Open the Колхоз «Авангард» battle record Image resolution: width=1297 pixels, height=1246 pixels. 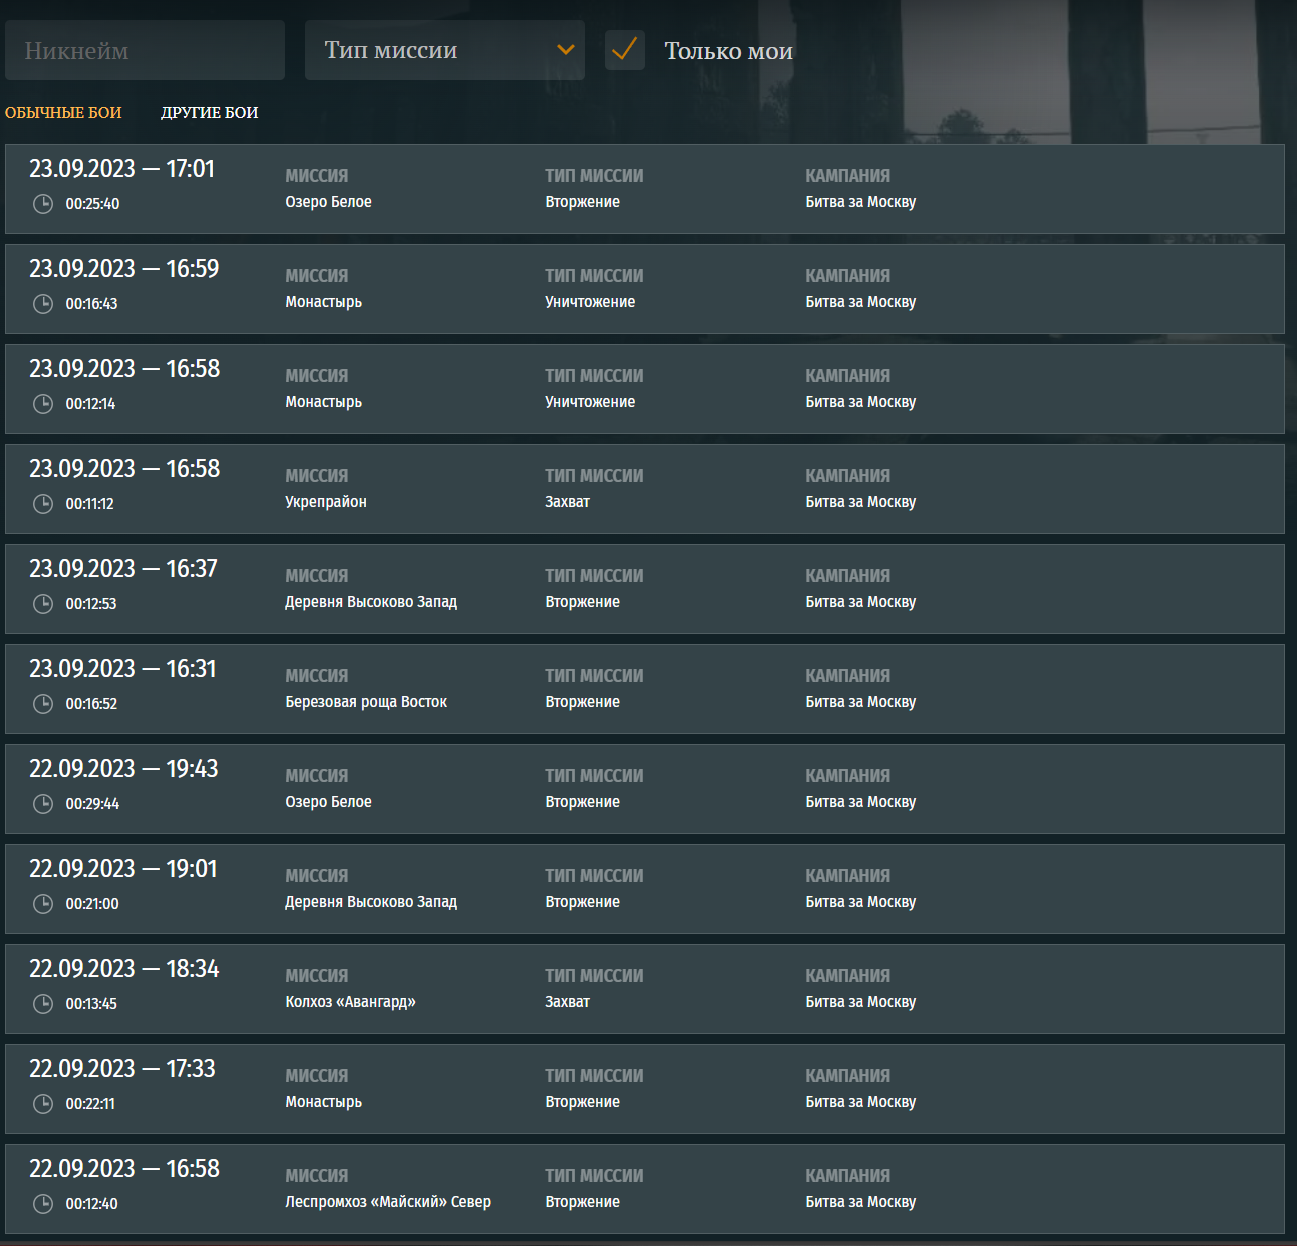(x=644, y=989)
